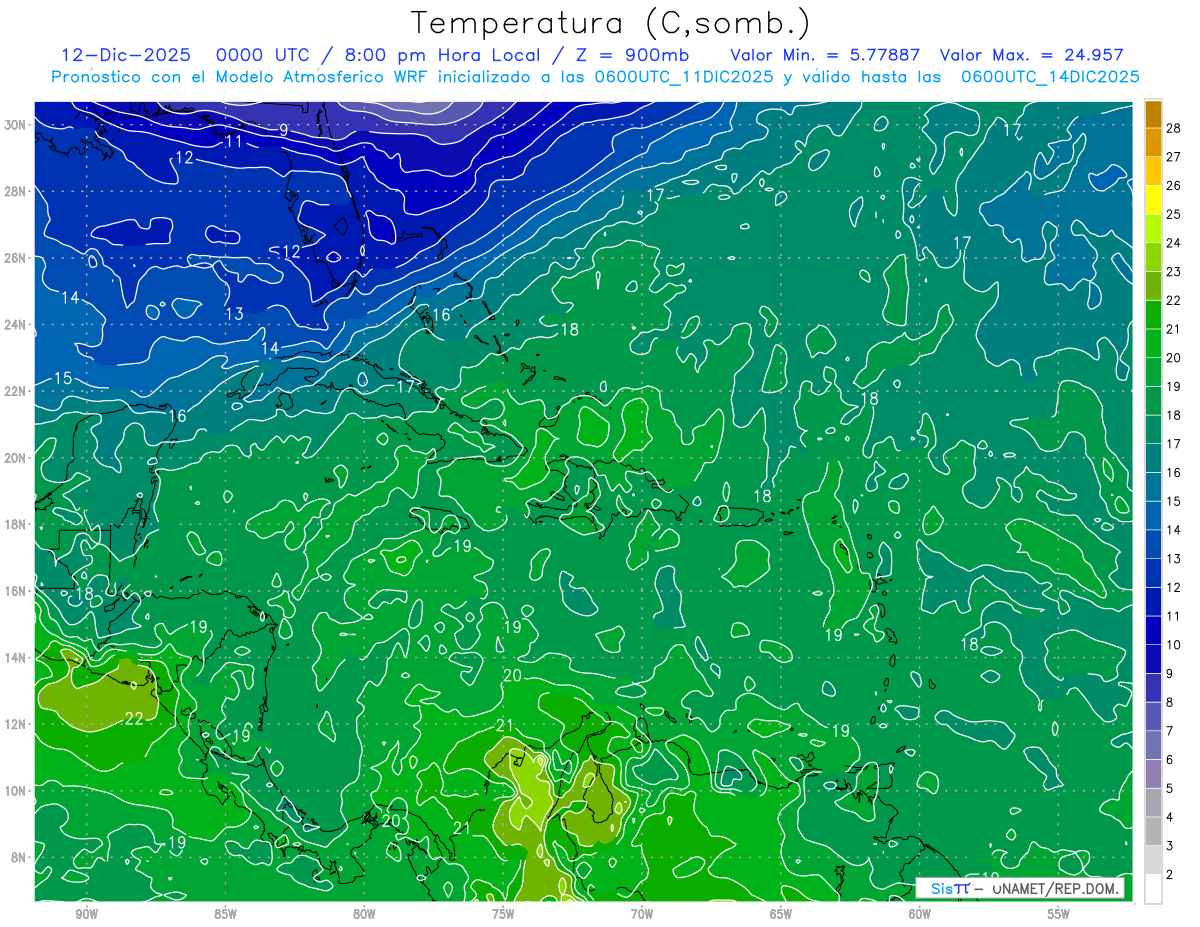Image resolution: width=1200 pixels, height=927 pixels.
Task: Click the '22N' latitude axis label
Action: (15, 391)
